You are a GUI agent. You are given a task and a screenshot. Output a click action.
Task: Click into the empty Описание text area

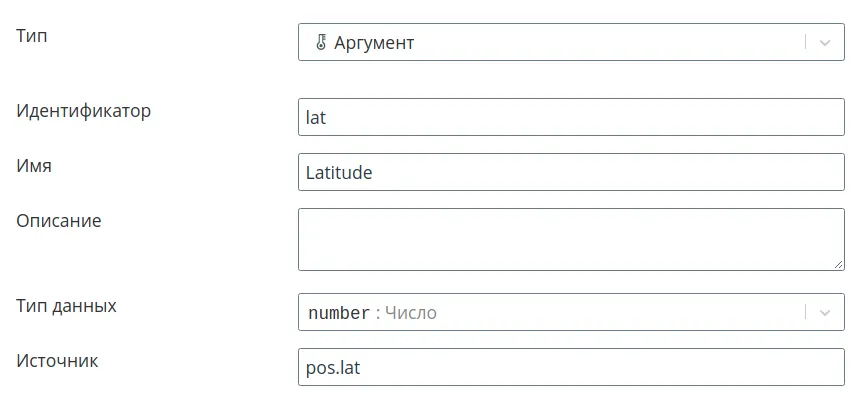[571, 239]
